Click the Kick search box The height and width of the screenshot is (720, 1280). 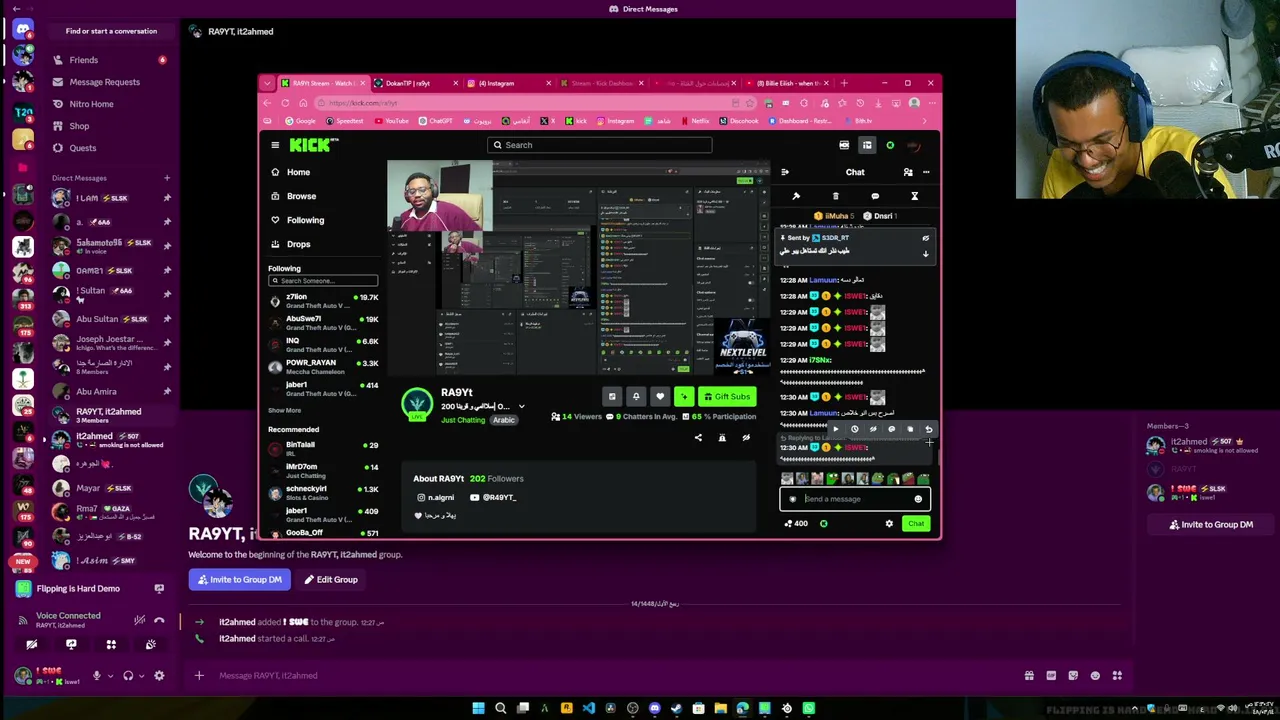coord(600,145)
